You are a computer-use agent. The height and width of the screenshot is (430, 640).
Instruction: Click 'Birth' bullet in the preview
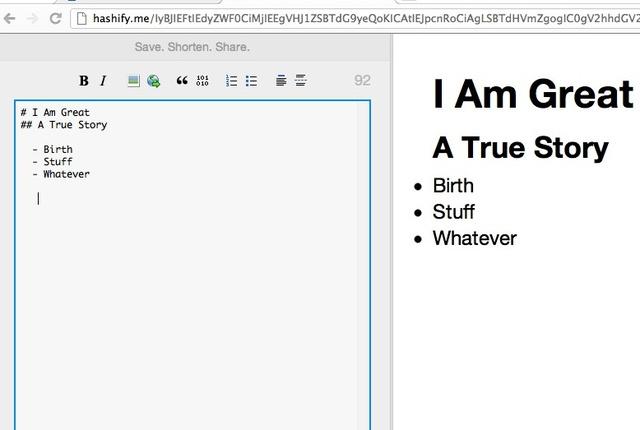[x=453, y=186]
